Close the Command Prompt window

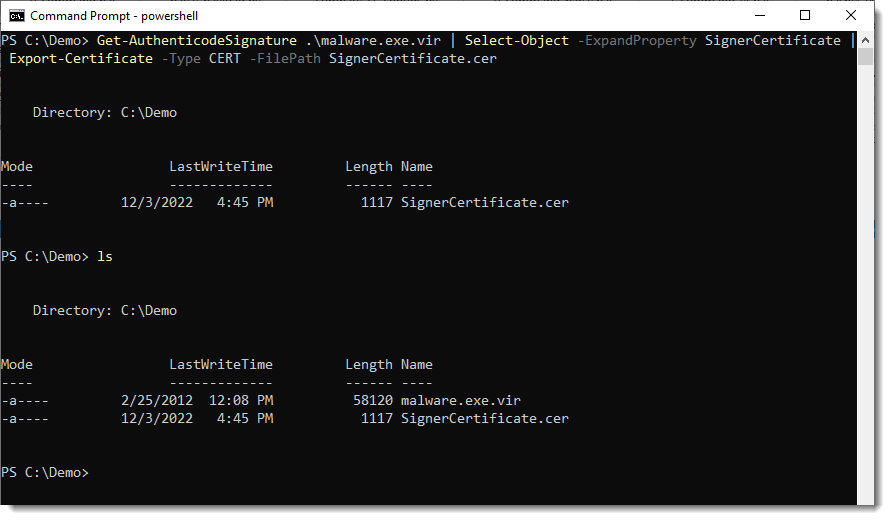tap(851, 16)
